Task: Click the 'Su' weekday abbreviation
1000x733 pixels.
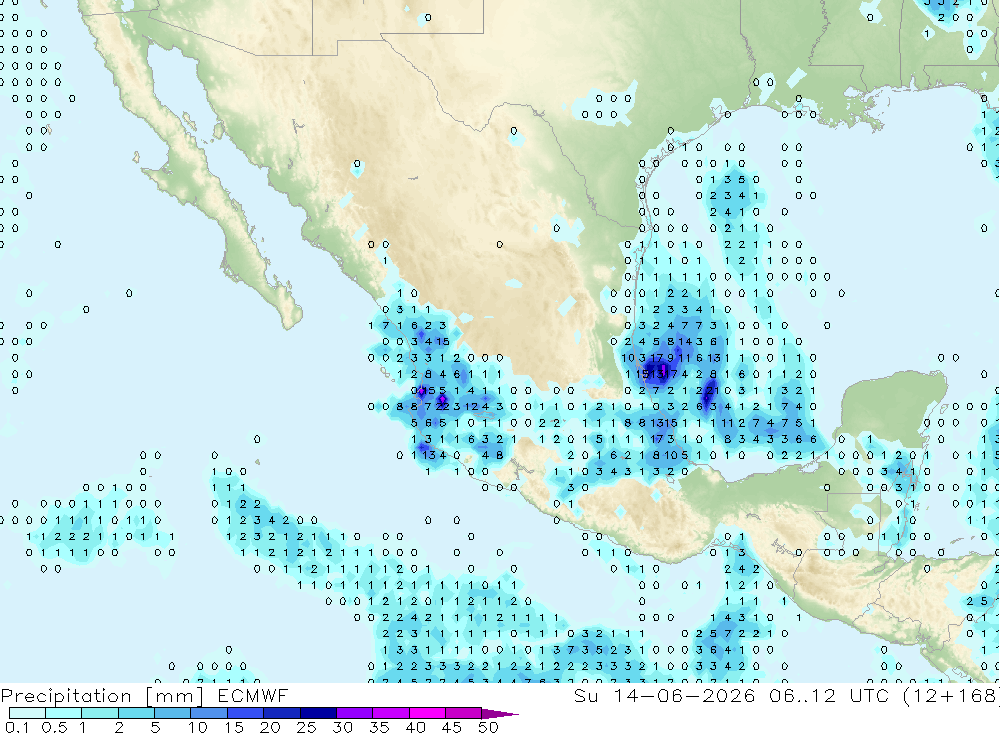Action: coord(586,695)
